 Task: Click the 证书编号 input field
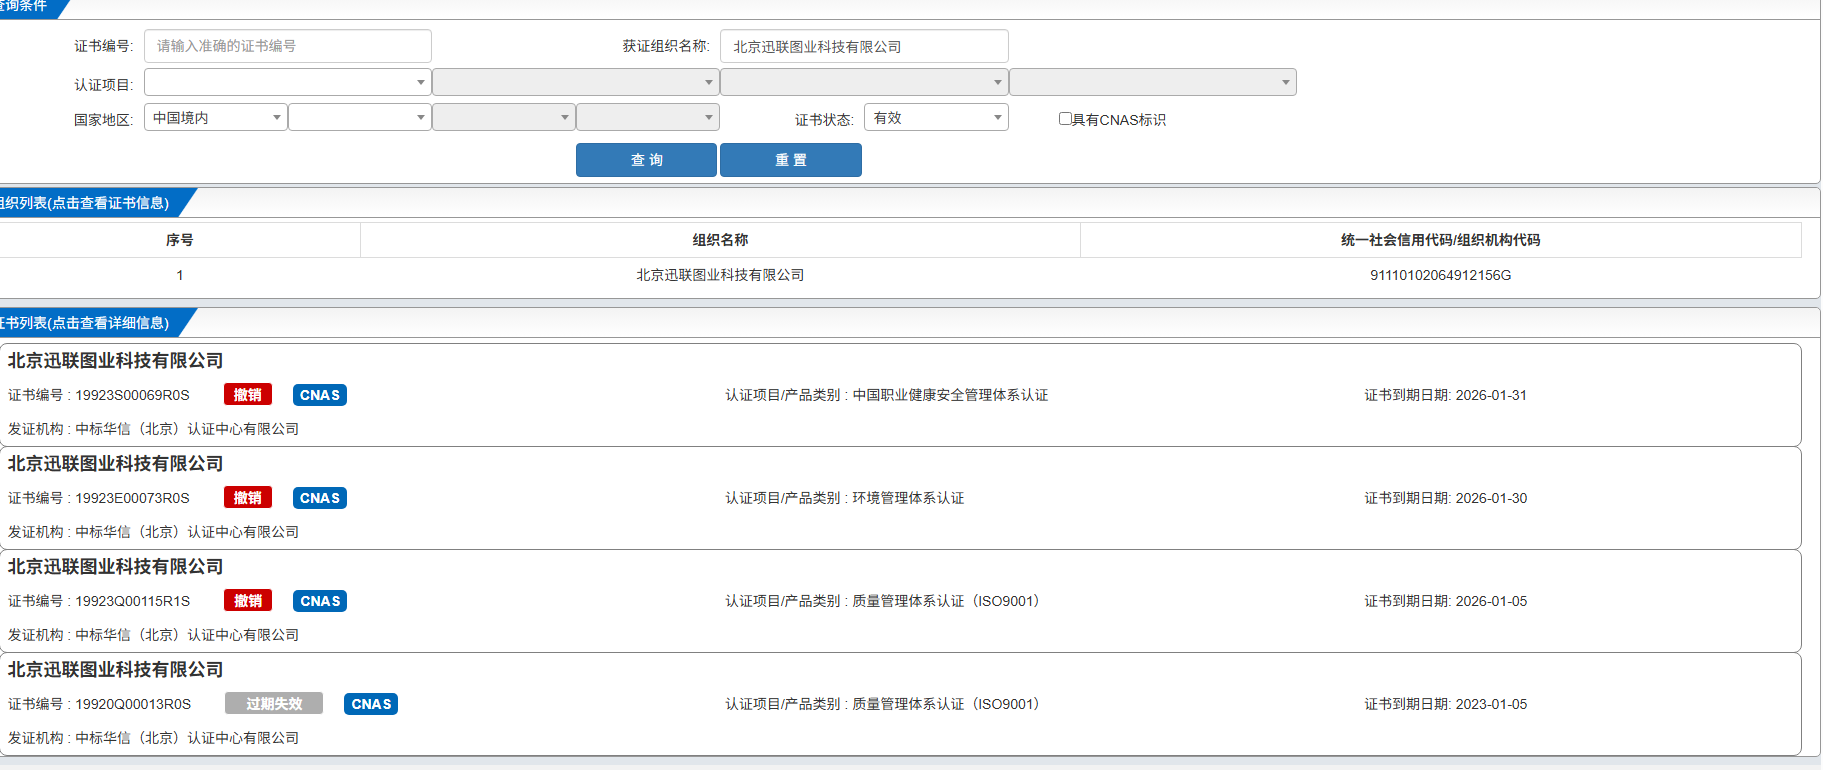[x=288, y=46]
